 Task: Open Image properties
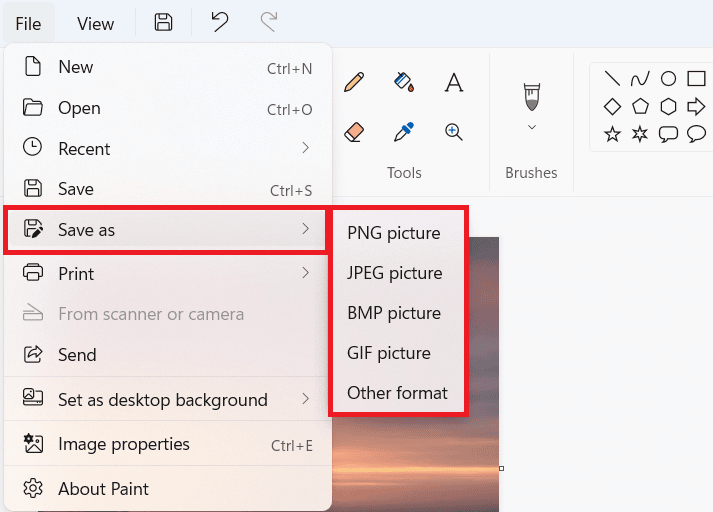[168, 444]
